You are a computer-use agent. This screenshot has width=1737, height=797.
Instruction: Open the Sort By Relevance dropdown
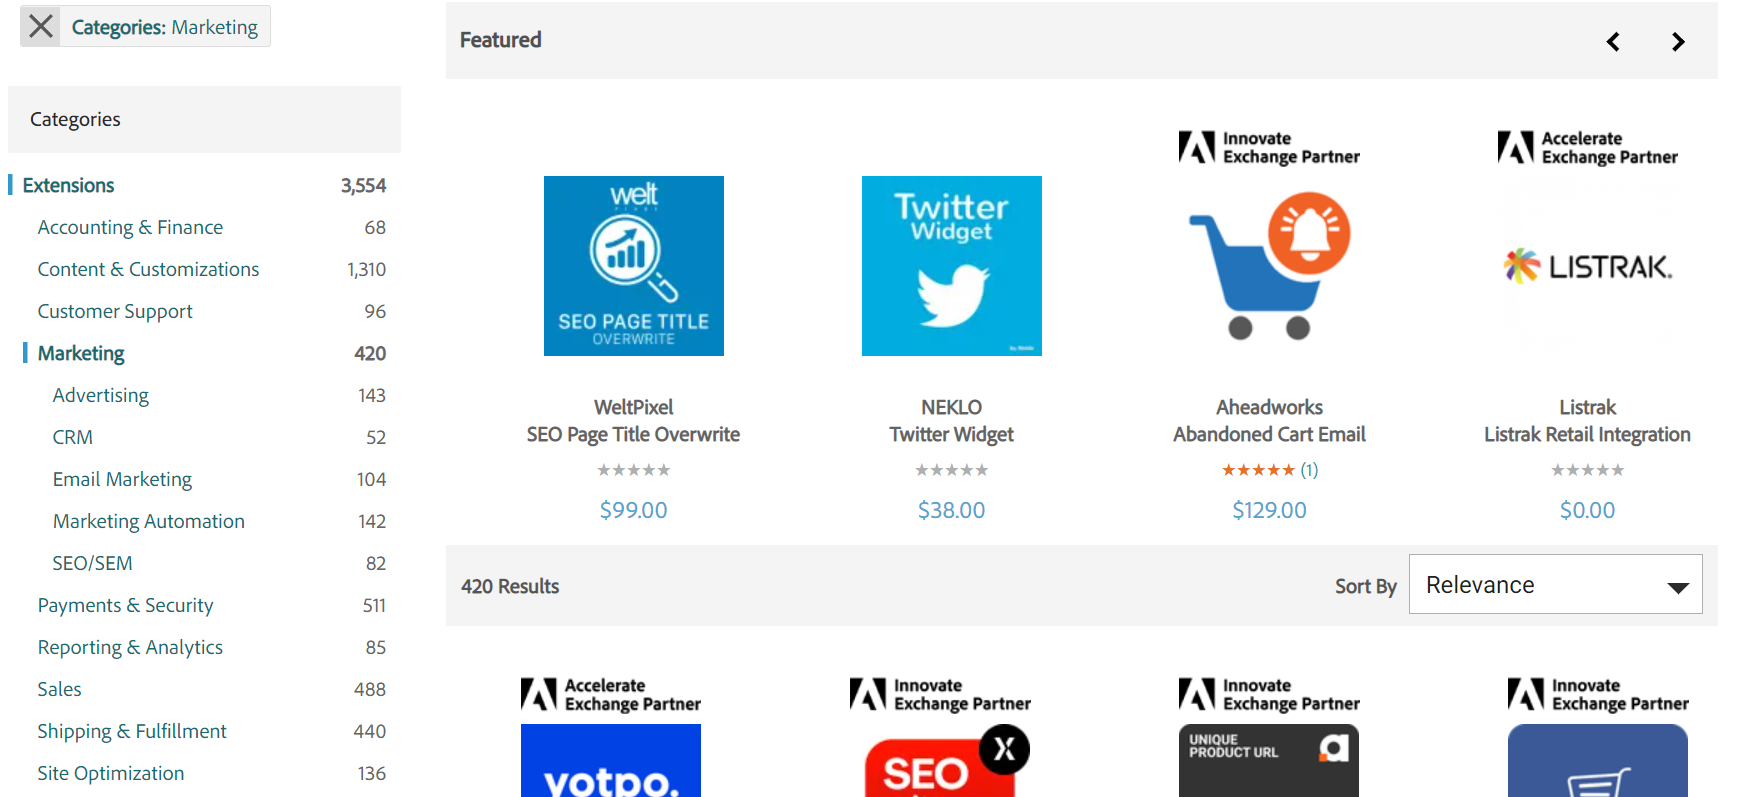click(1555, 584)
